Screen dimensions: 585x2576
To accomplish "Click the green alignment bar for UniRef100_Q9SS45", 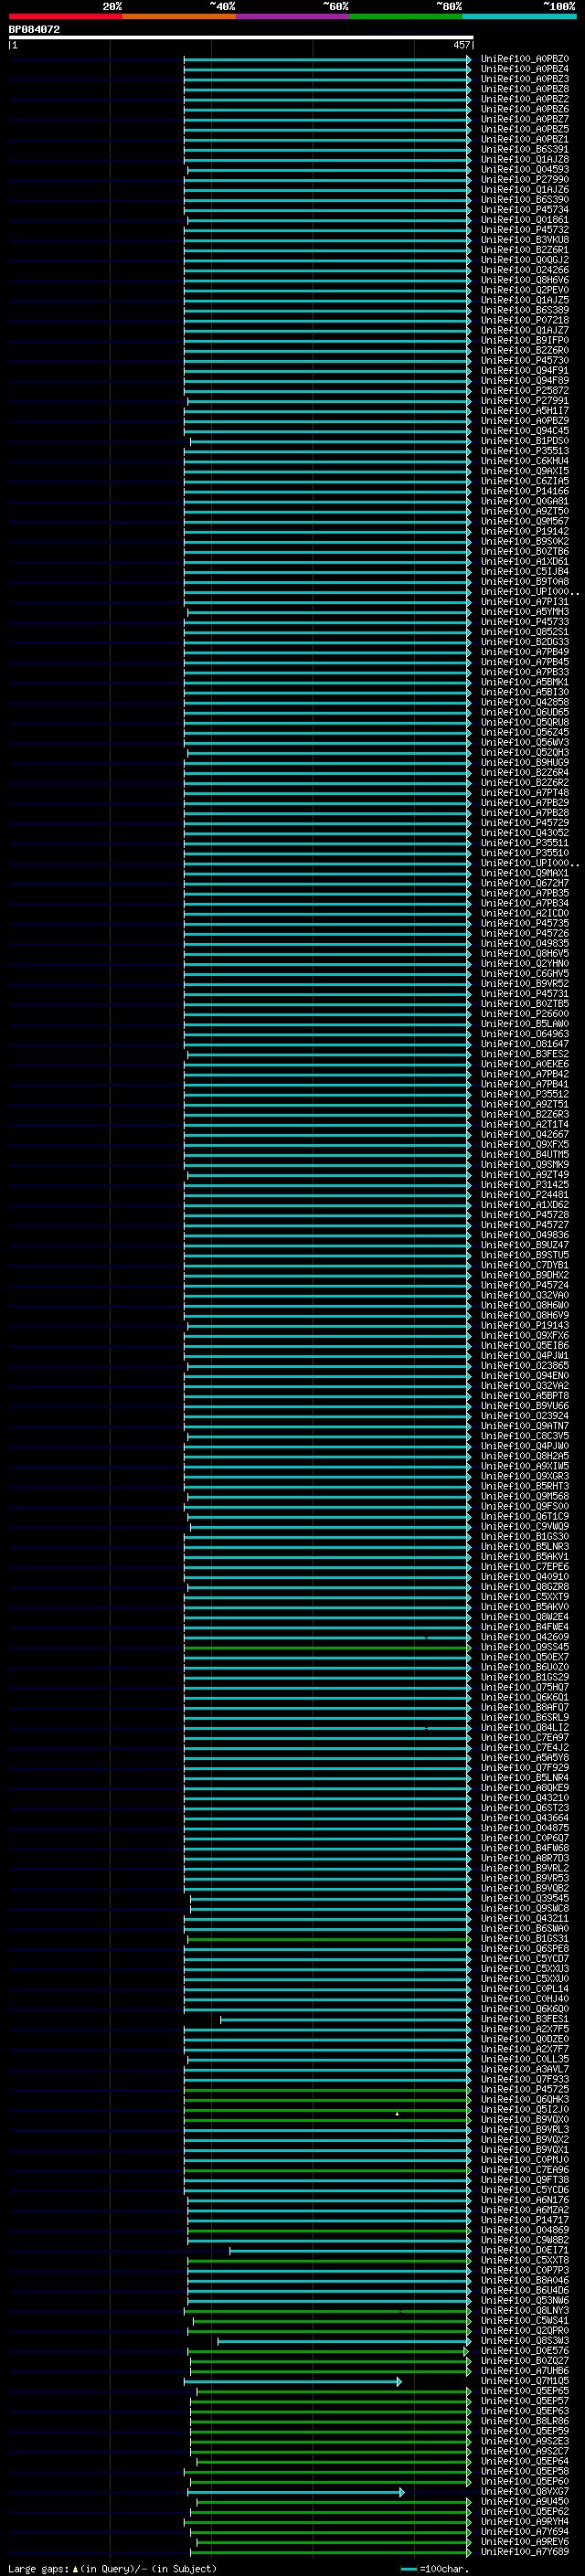I will tap(326, 1647).
